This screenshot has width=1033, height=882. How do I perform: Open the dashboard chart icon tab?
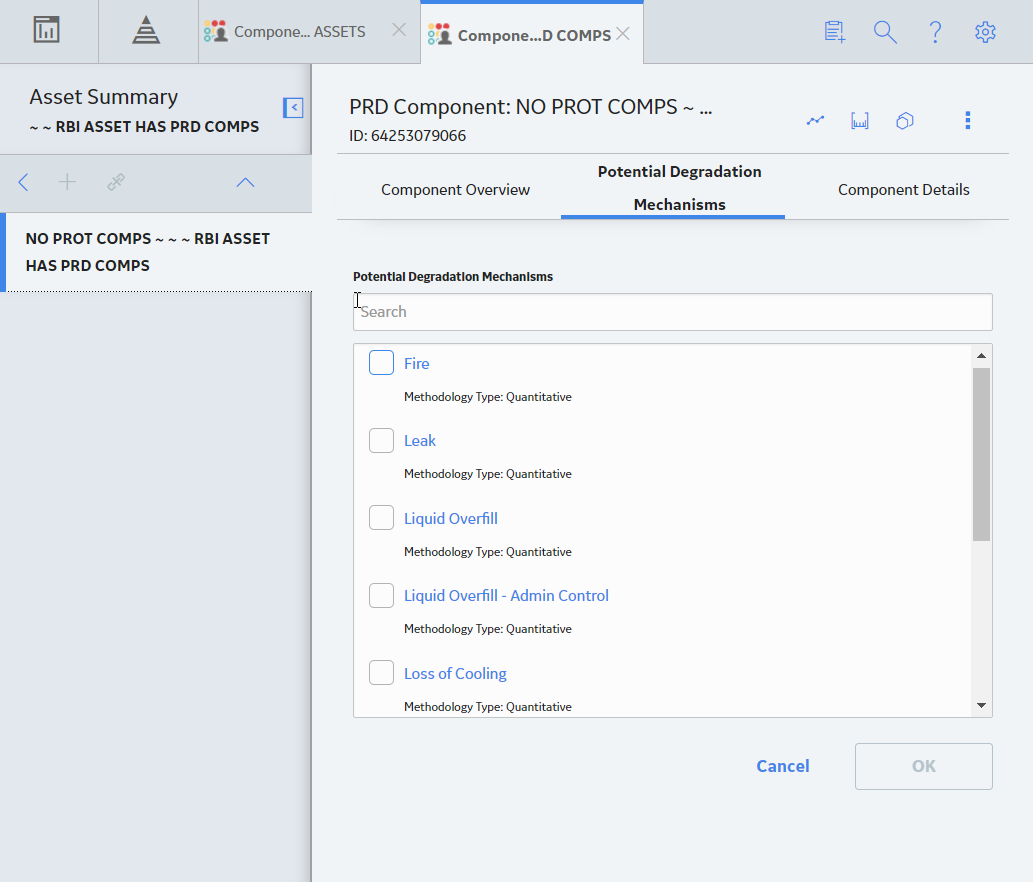click(x=47, y=30)
